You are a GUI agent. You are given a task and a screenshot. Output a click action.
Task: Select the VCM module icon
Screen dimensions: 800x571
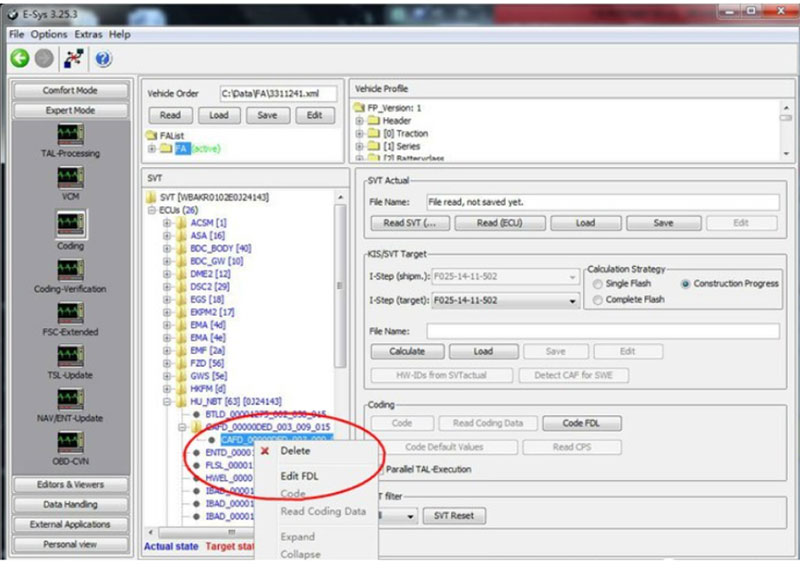[x=70, y=177]
